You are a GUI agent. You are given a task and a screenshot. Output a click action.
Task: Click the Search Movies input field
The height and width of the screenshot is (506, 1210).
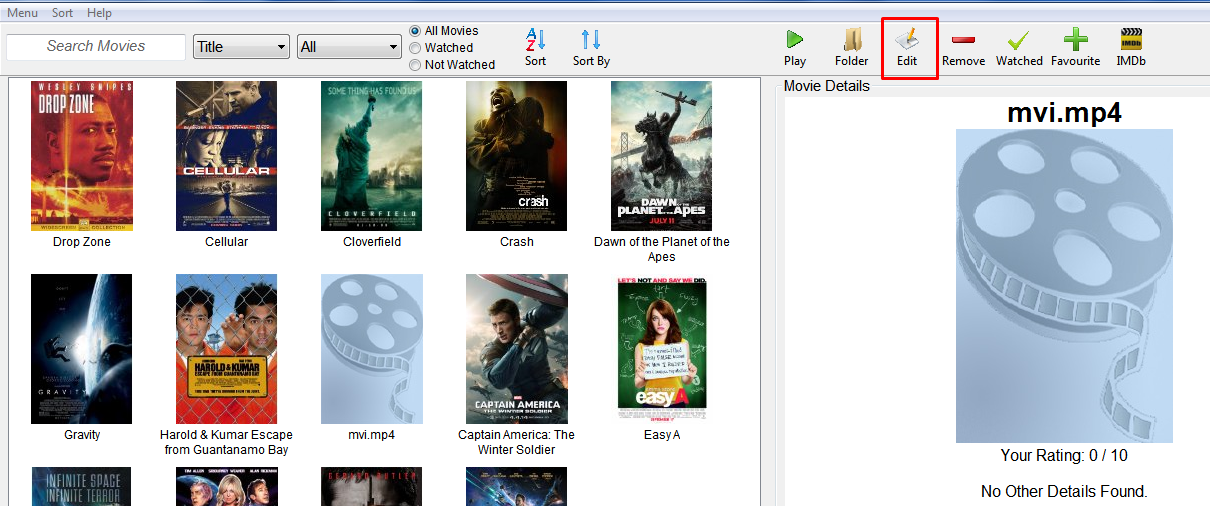[96, 47]
